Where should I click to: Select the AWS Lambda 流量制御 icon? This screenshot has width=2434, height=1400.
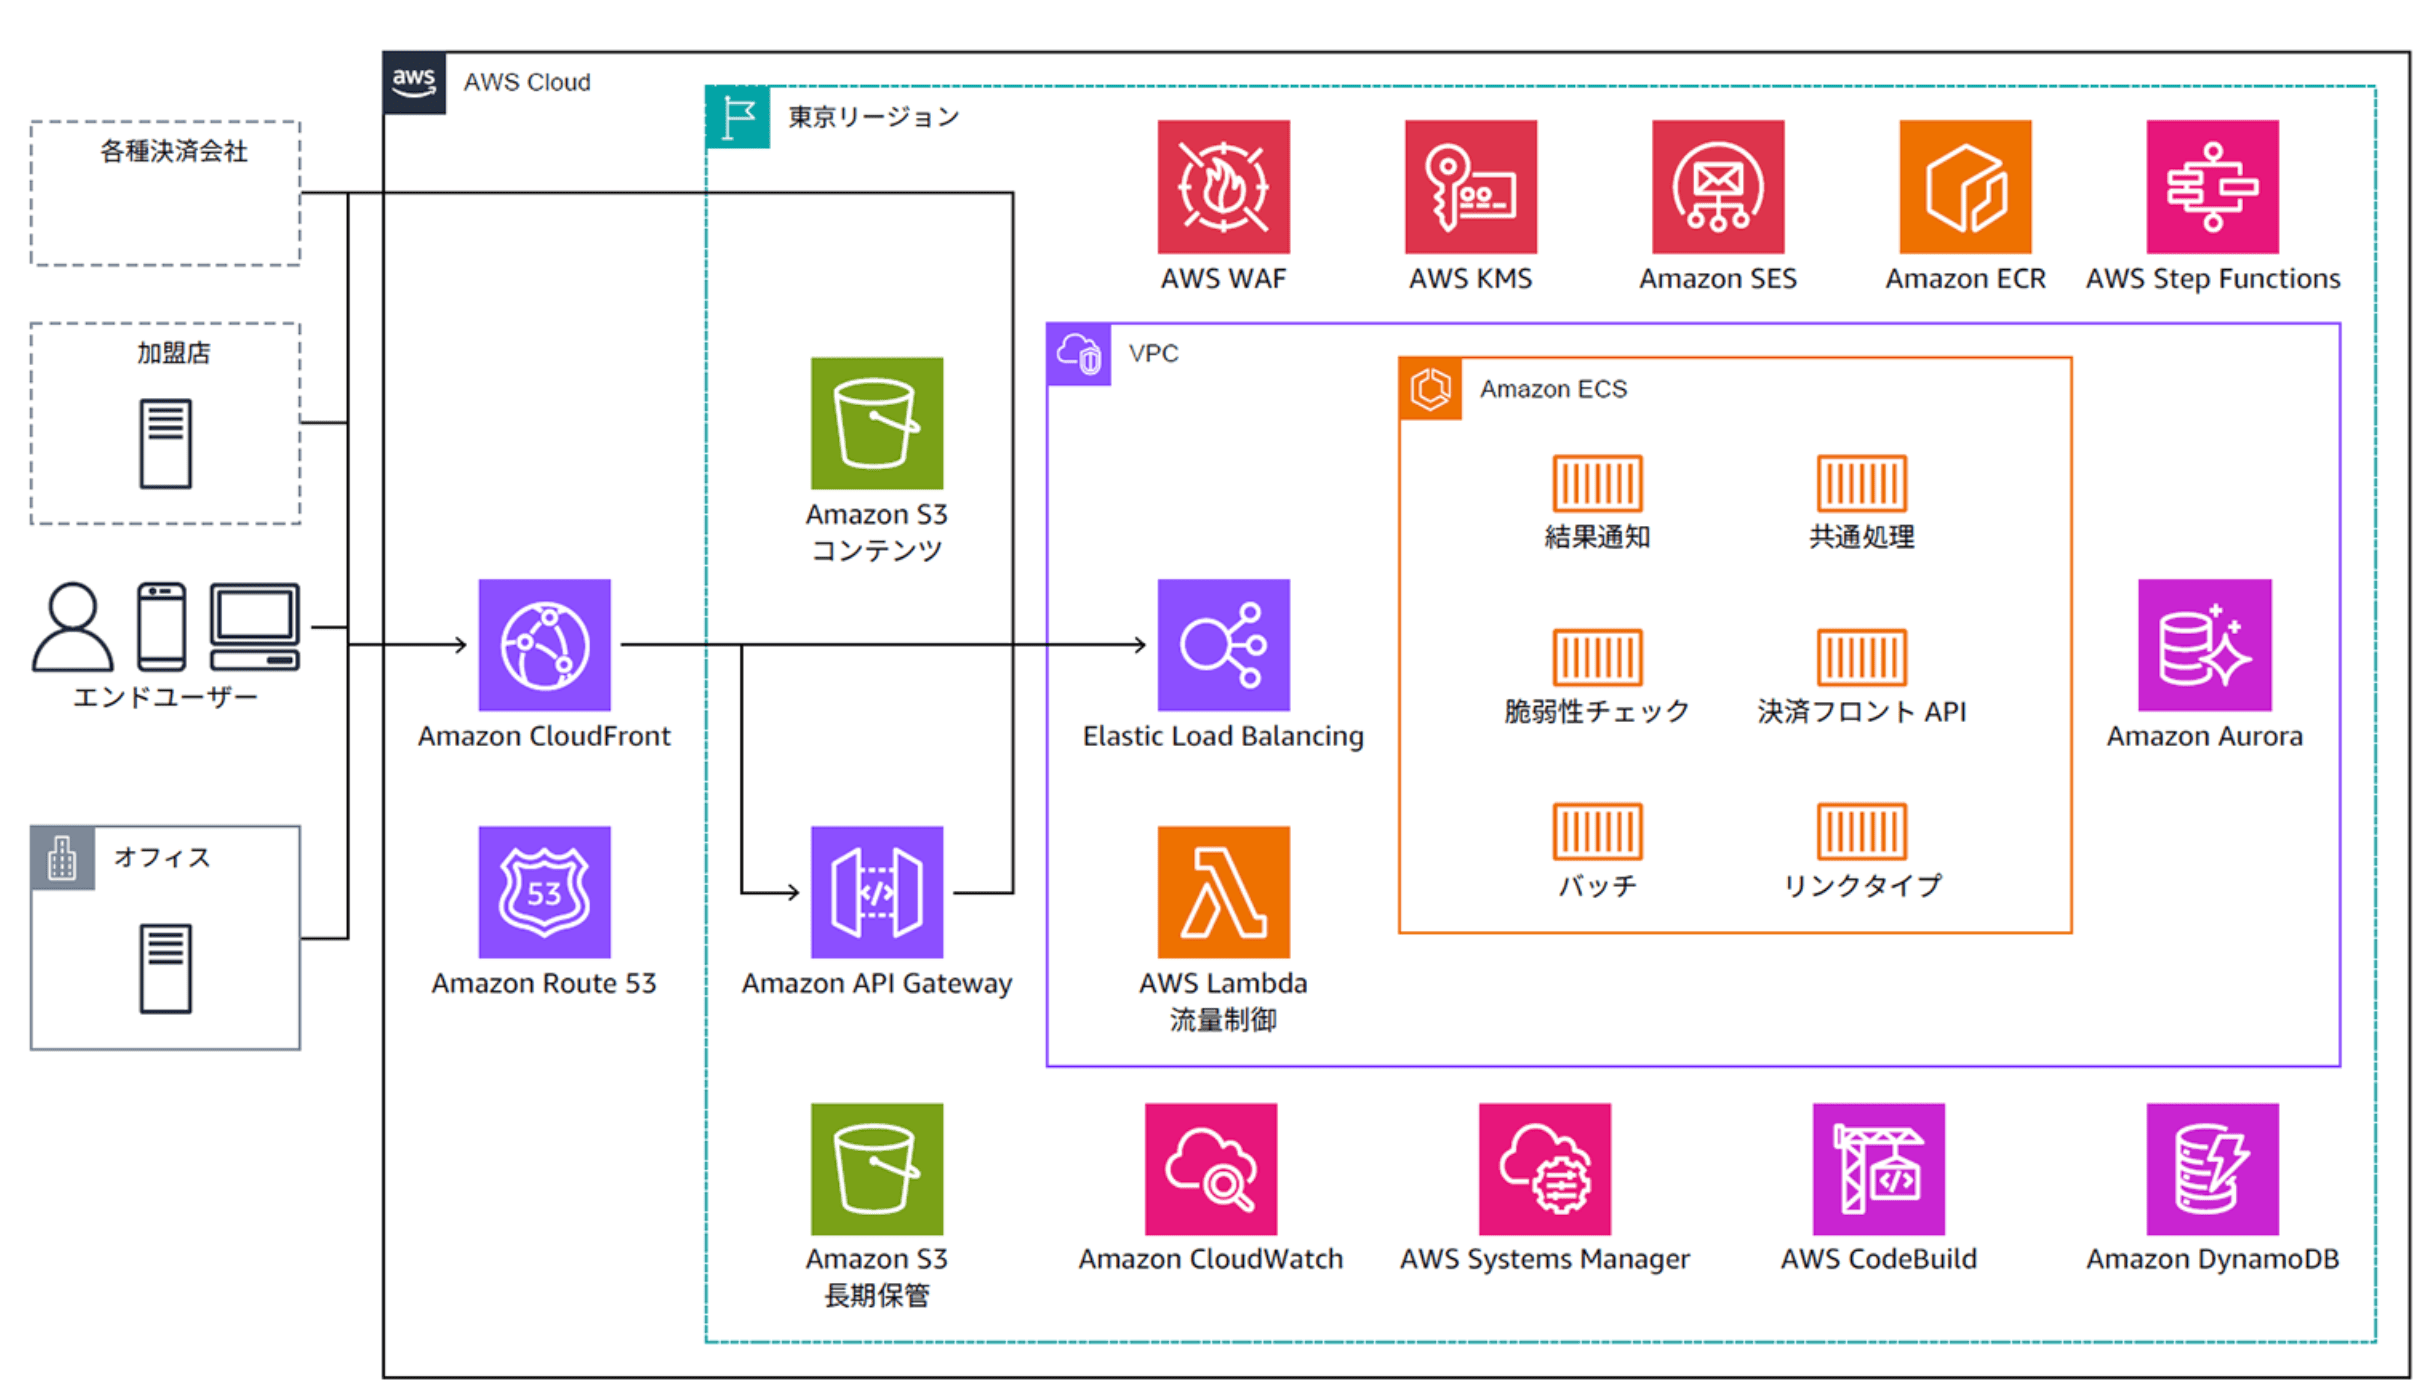click(x=1223, y=892)
